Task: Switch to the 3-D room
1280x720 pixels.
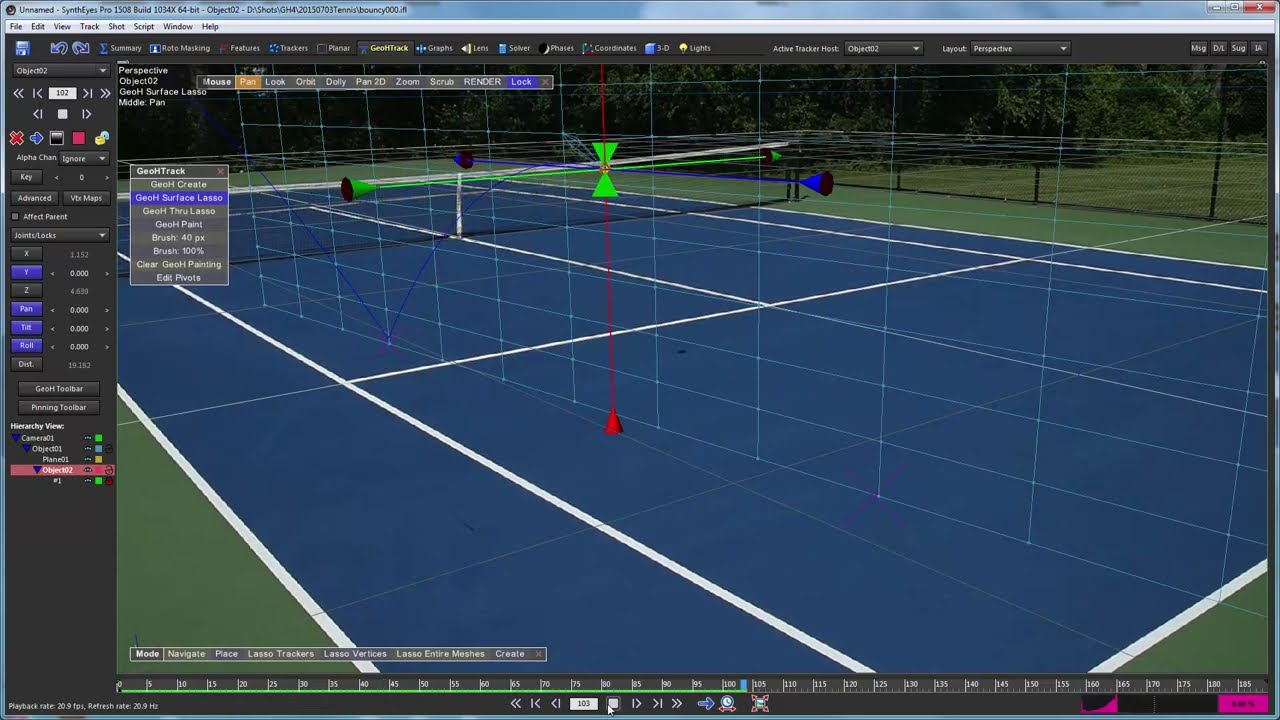Action: [657, 48]
